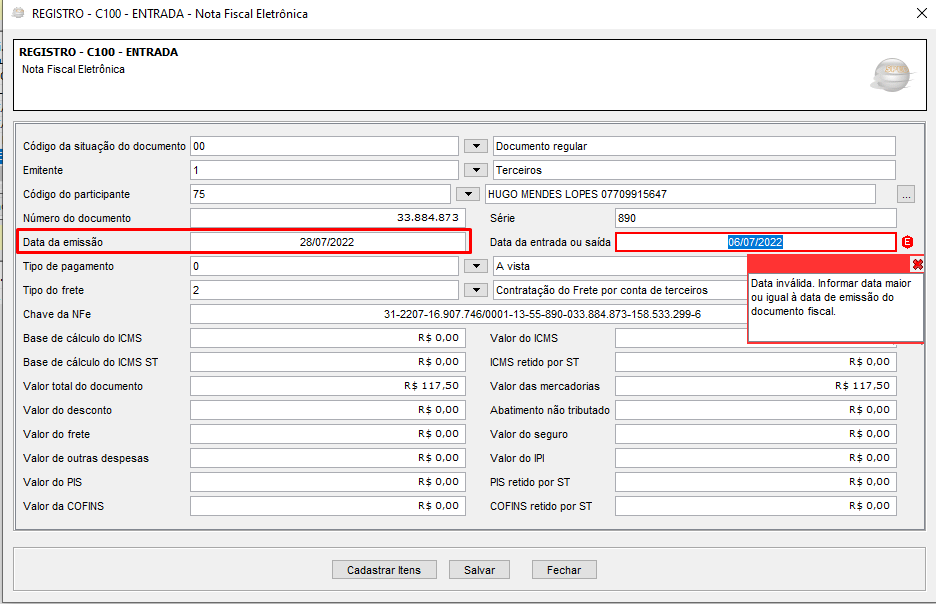Screen dimensions: 936x605
Task: Click the Data inválida error message text
Action: coord(831,297)
